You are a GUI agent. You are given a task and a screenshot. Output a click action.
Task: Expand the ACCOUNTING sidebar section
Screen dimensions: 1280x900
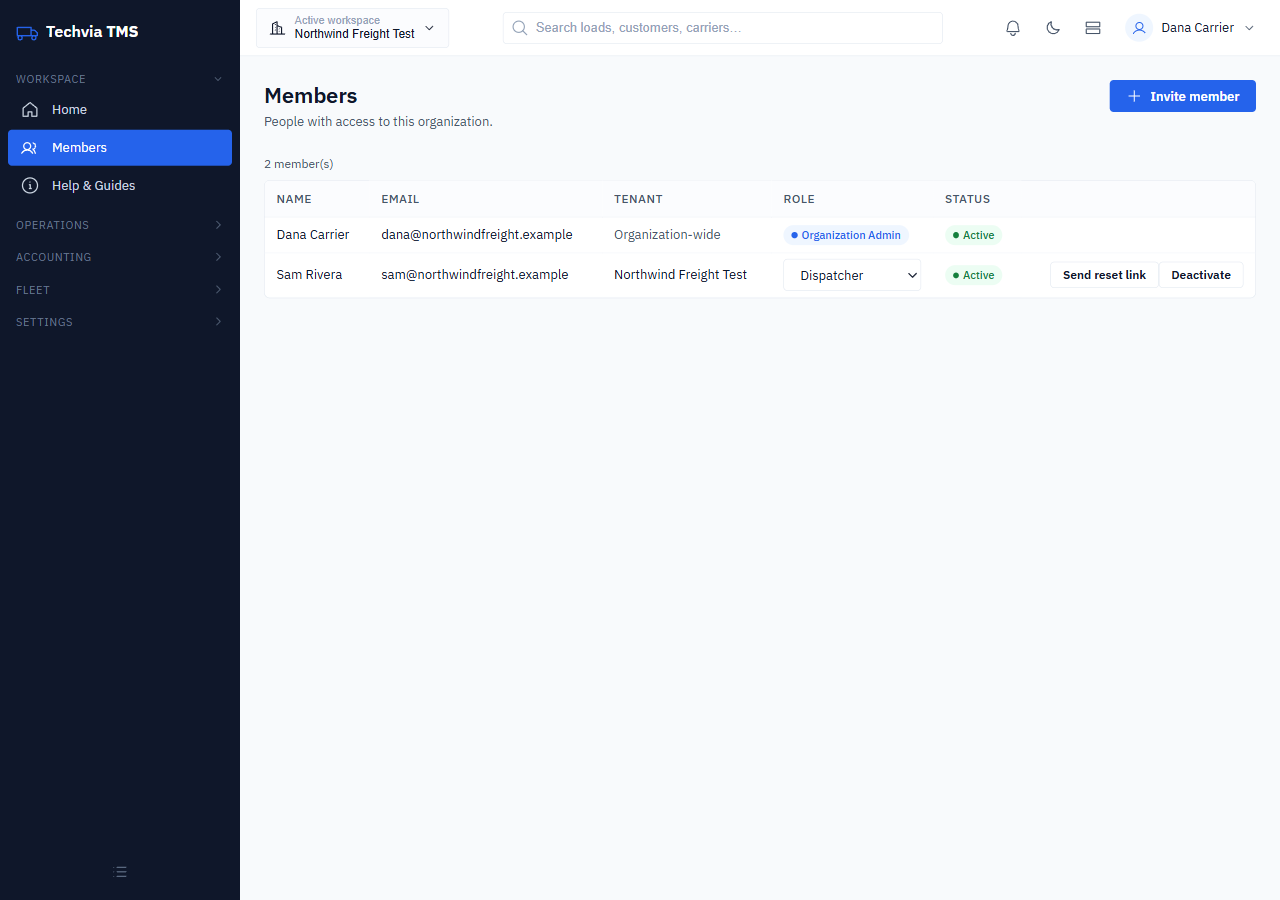120,257
